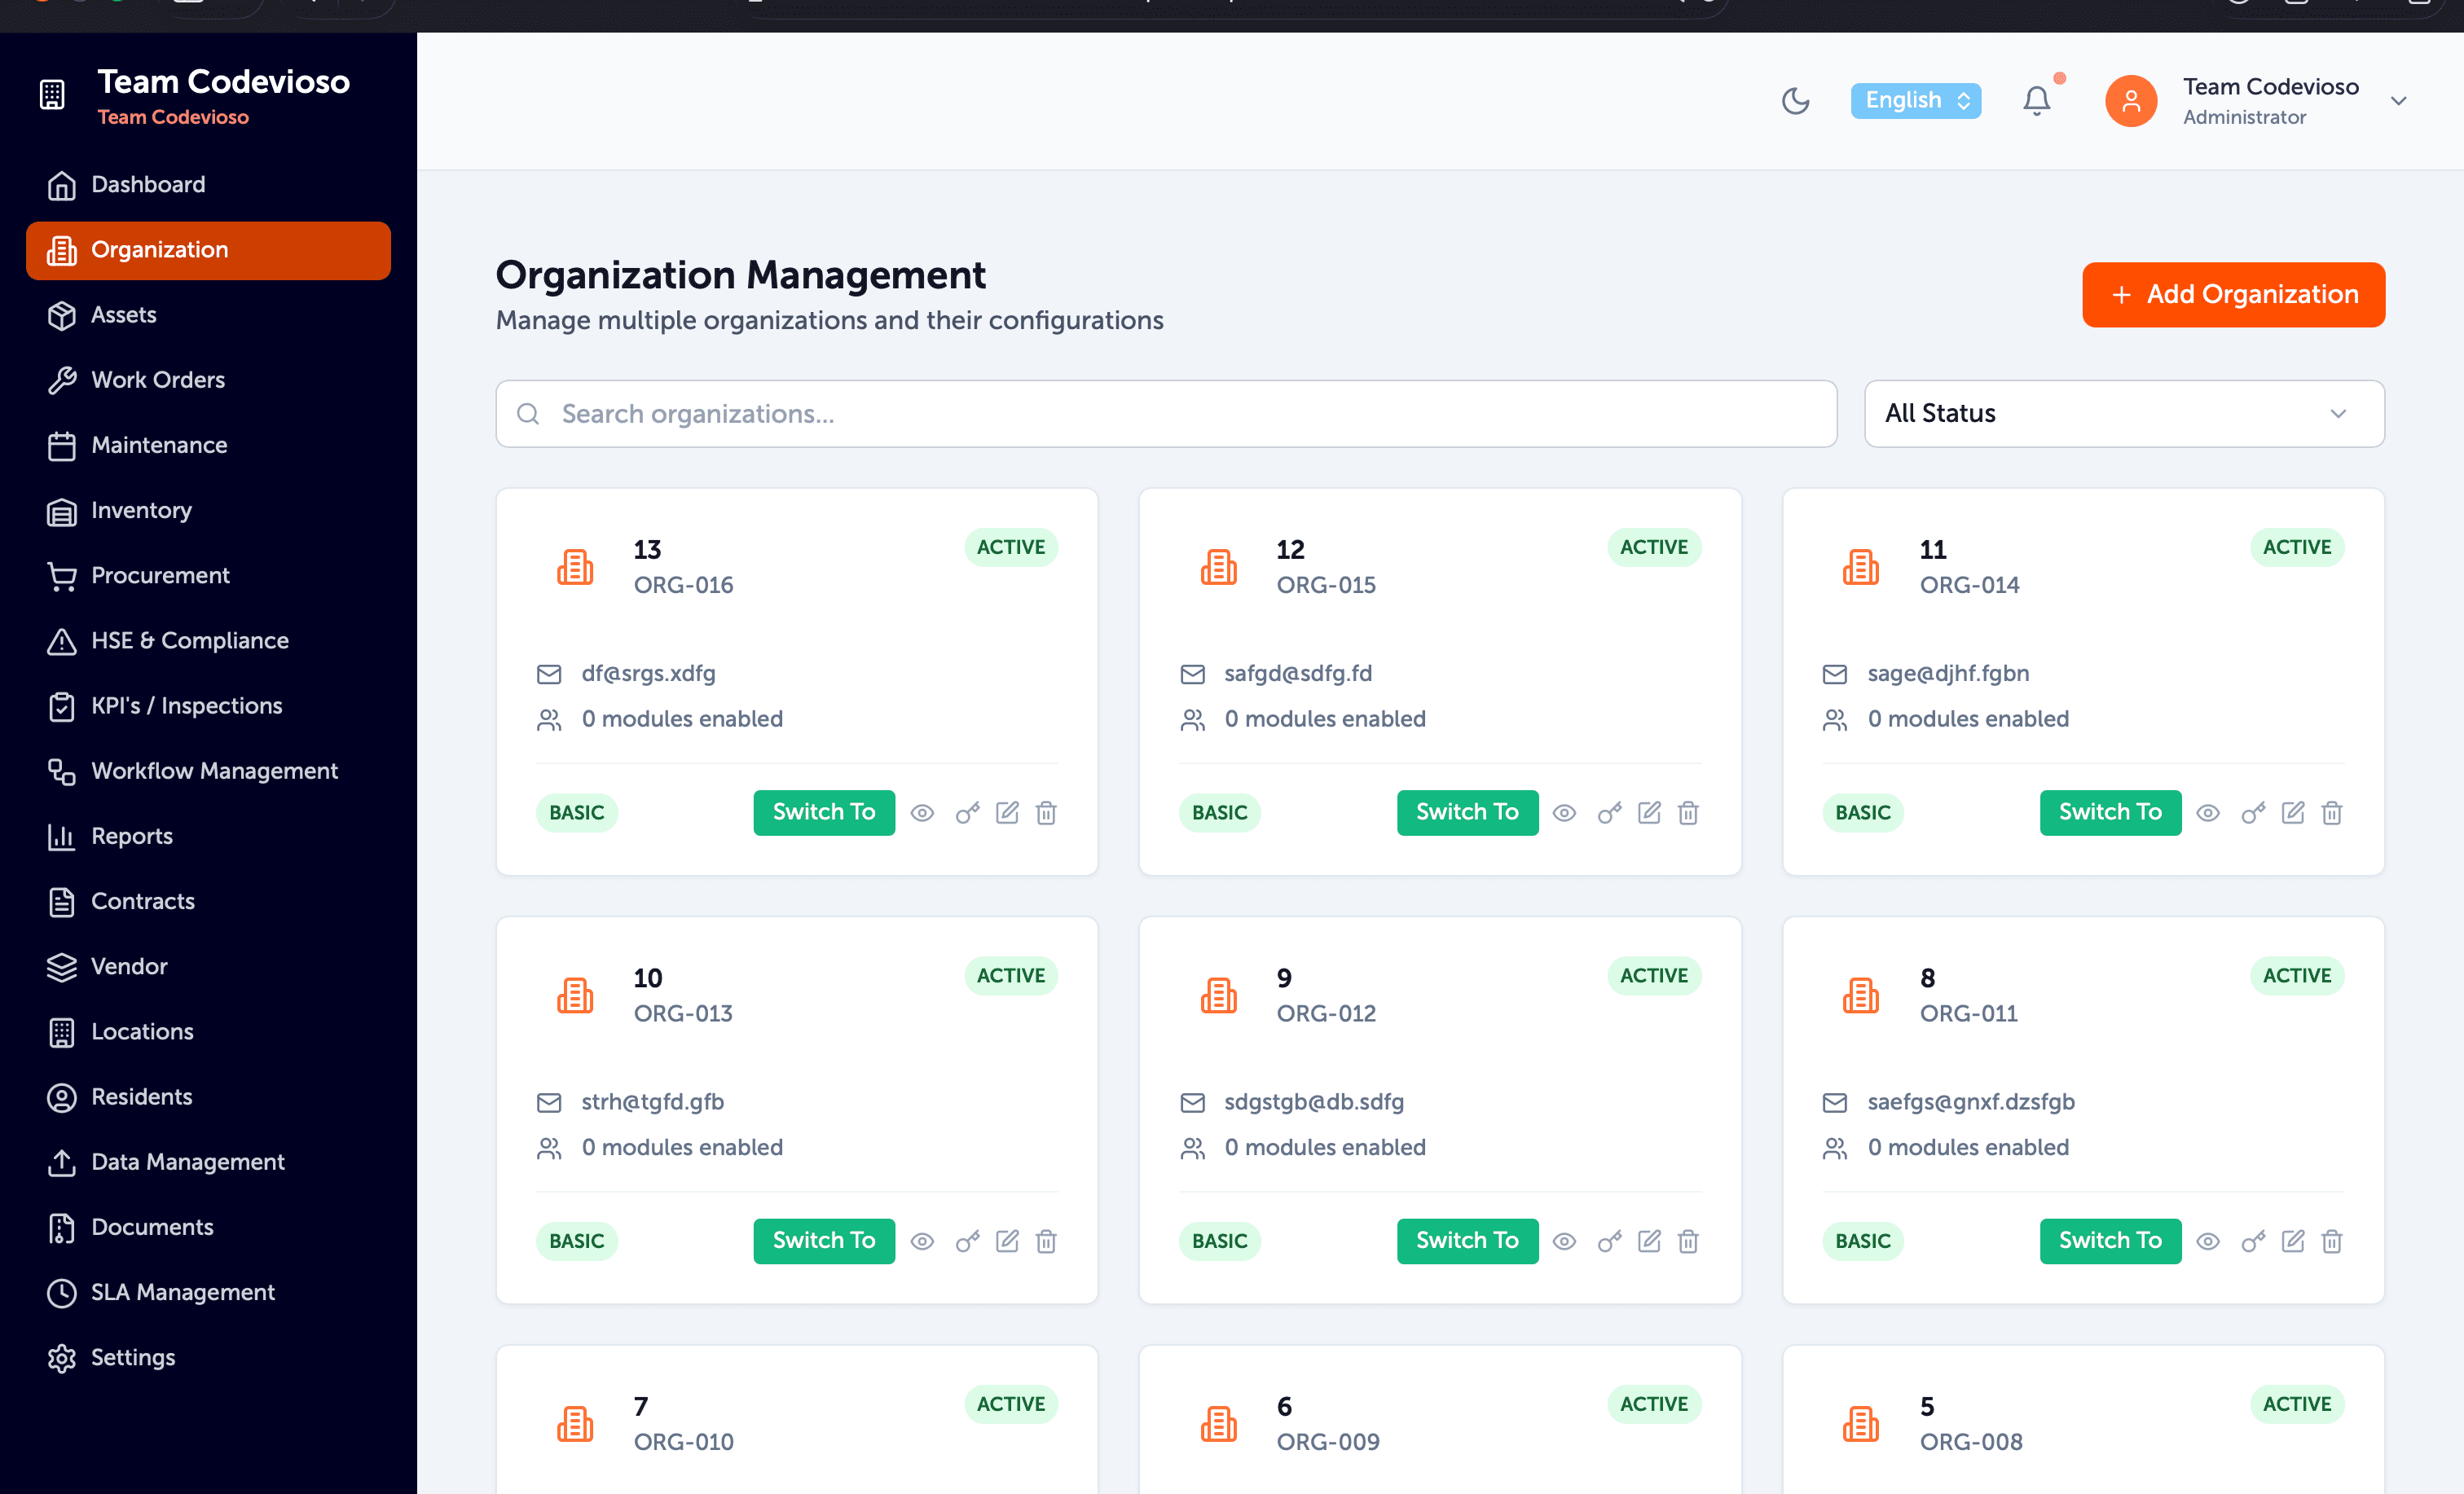The width and height of the screenshot is (2464, 1494).
Task: Click the Search organizations input field
Action: point(1166,413)
